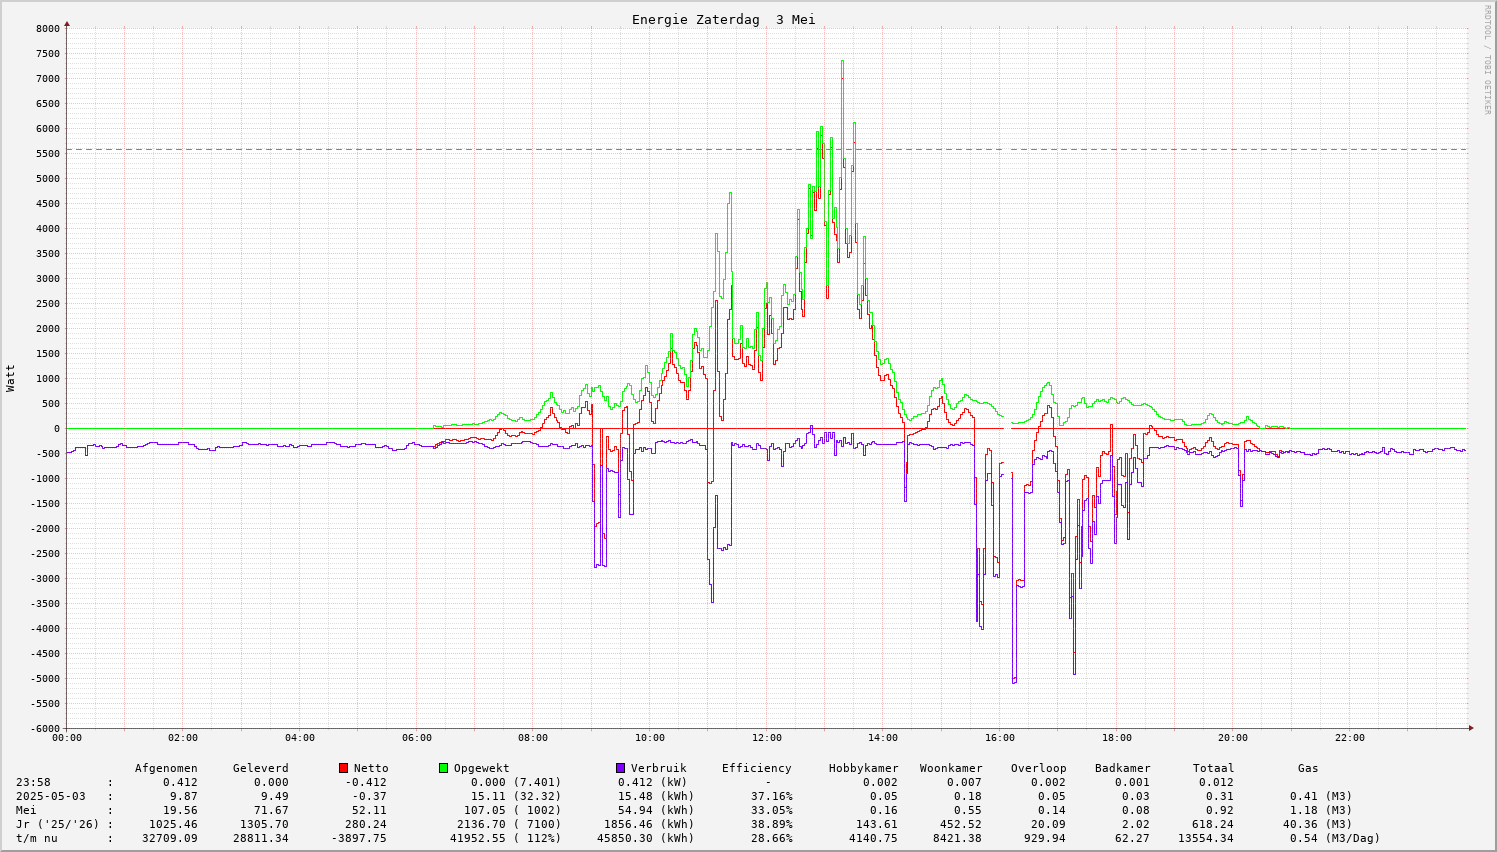Viewport: 1497px width, 852px height.
Task: Click the green Opgewekt legend swatch
Action: (444, 768)
